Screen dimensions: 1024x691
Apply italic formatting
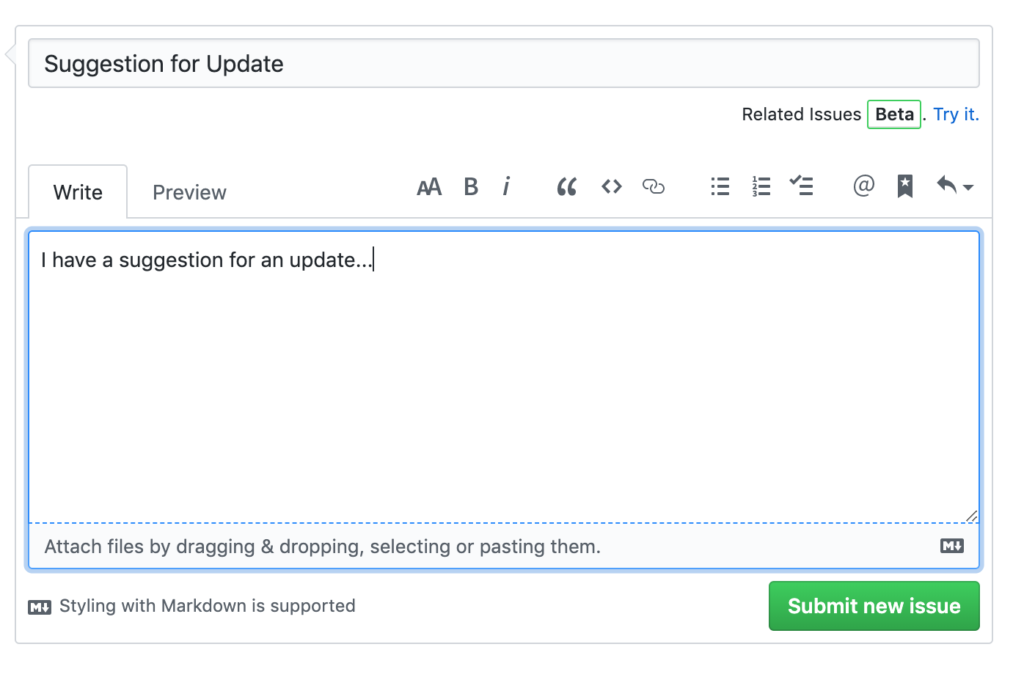click(x=508, y=186)
